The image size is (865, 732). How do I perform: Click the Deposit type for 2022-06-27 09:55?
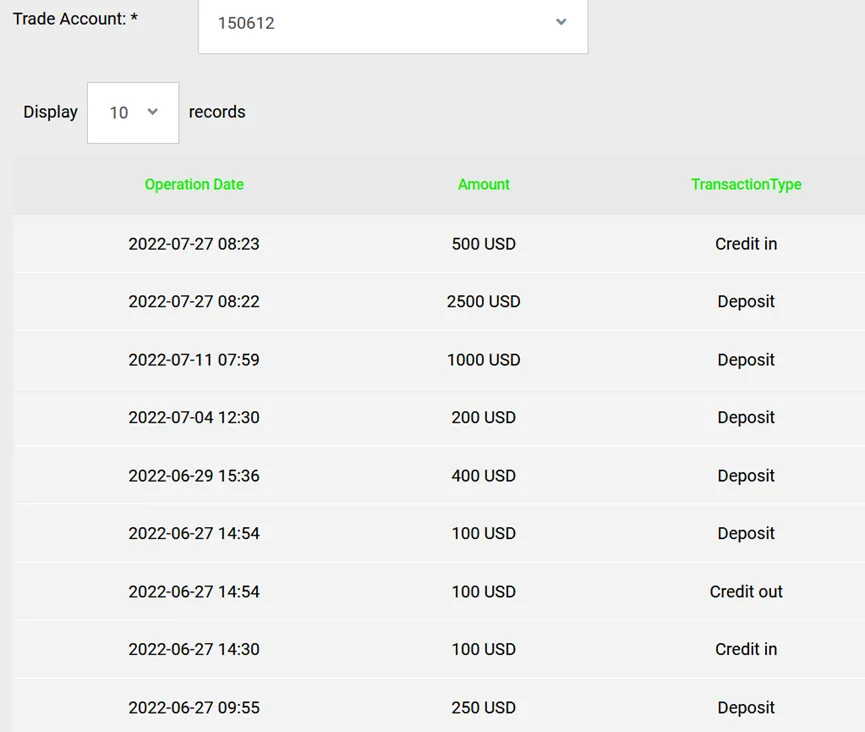[x=746, y=708]
